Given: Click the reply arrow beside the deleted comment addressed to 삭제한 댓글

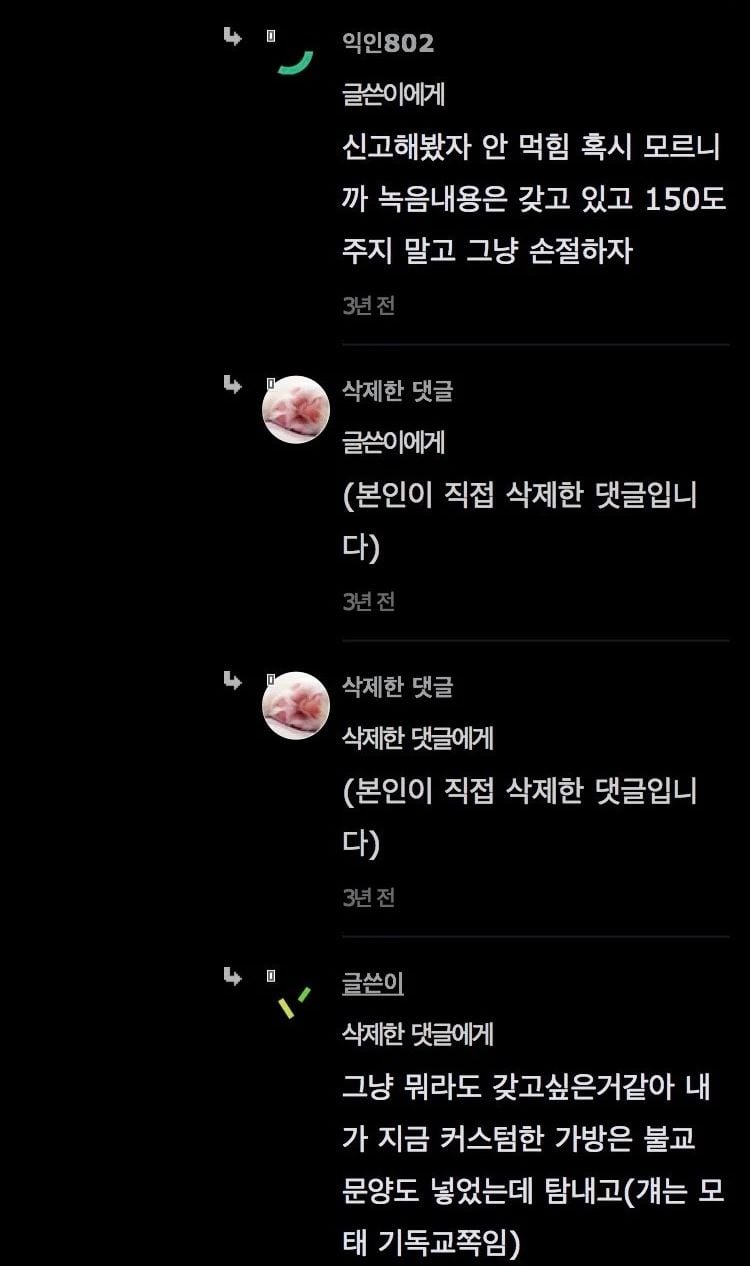Looking at the screenshot, I should point(232,680).
